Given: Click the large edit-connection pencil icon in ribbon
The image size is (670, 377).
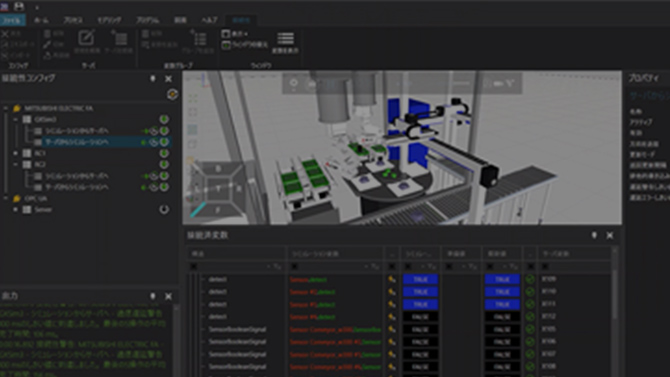Looking at the screenshot, I should (x=86, y=38).
